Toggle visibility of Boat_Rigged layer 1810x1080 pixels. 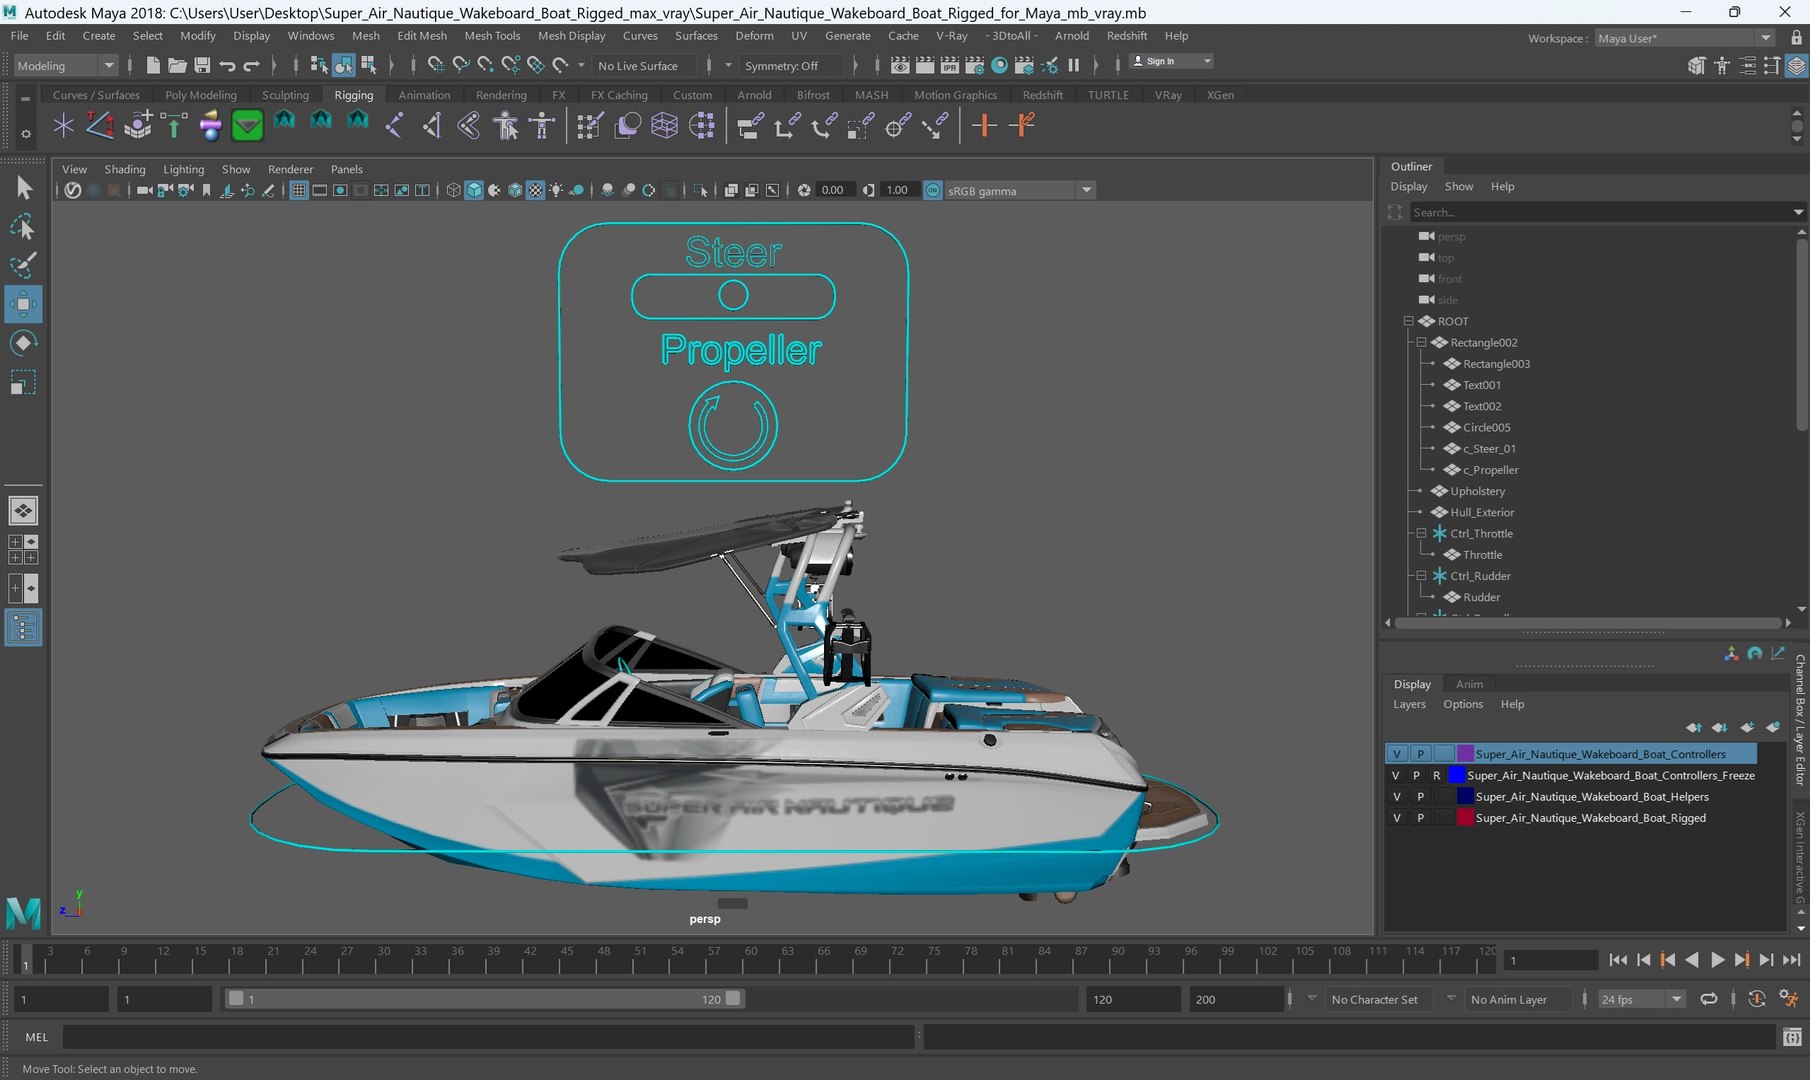click(x=1396, y=818)
